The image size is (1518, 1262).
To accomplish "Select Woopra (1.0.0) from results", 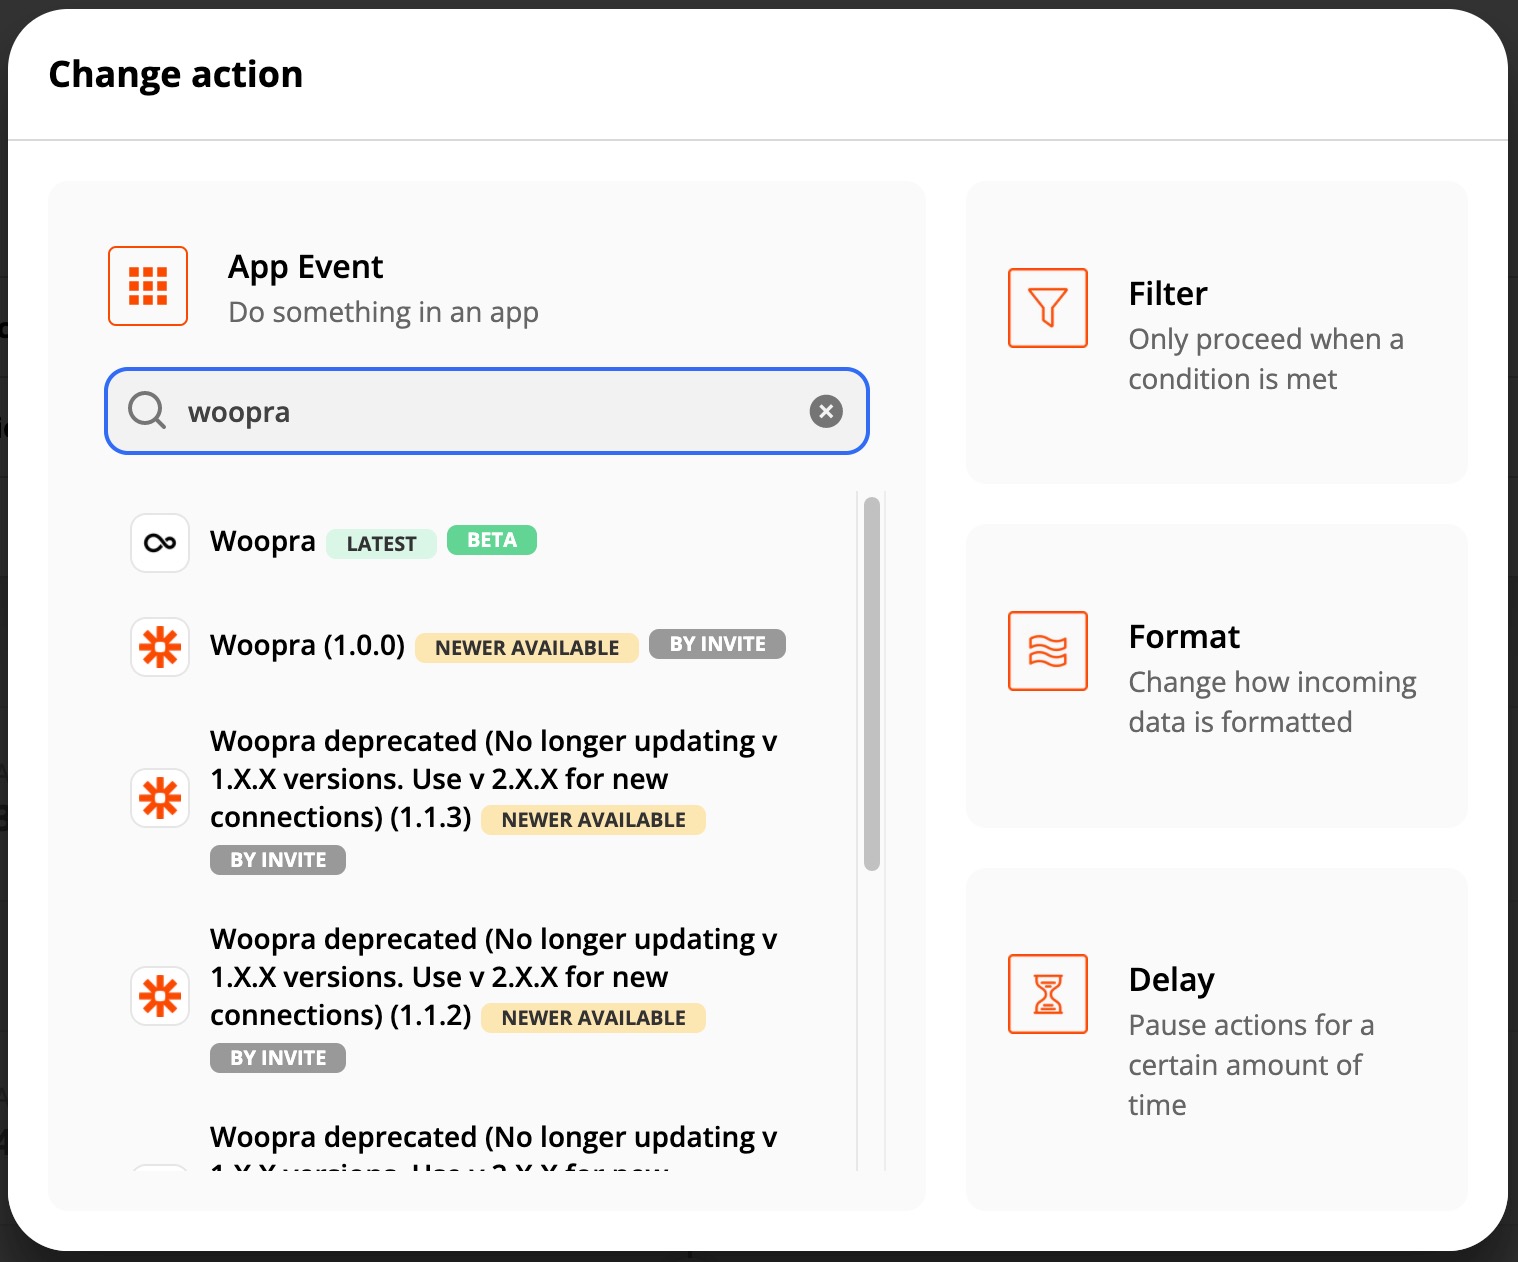I will click(307, 646).
